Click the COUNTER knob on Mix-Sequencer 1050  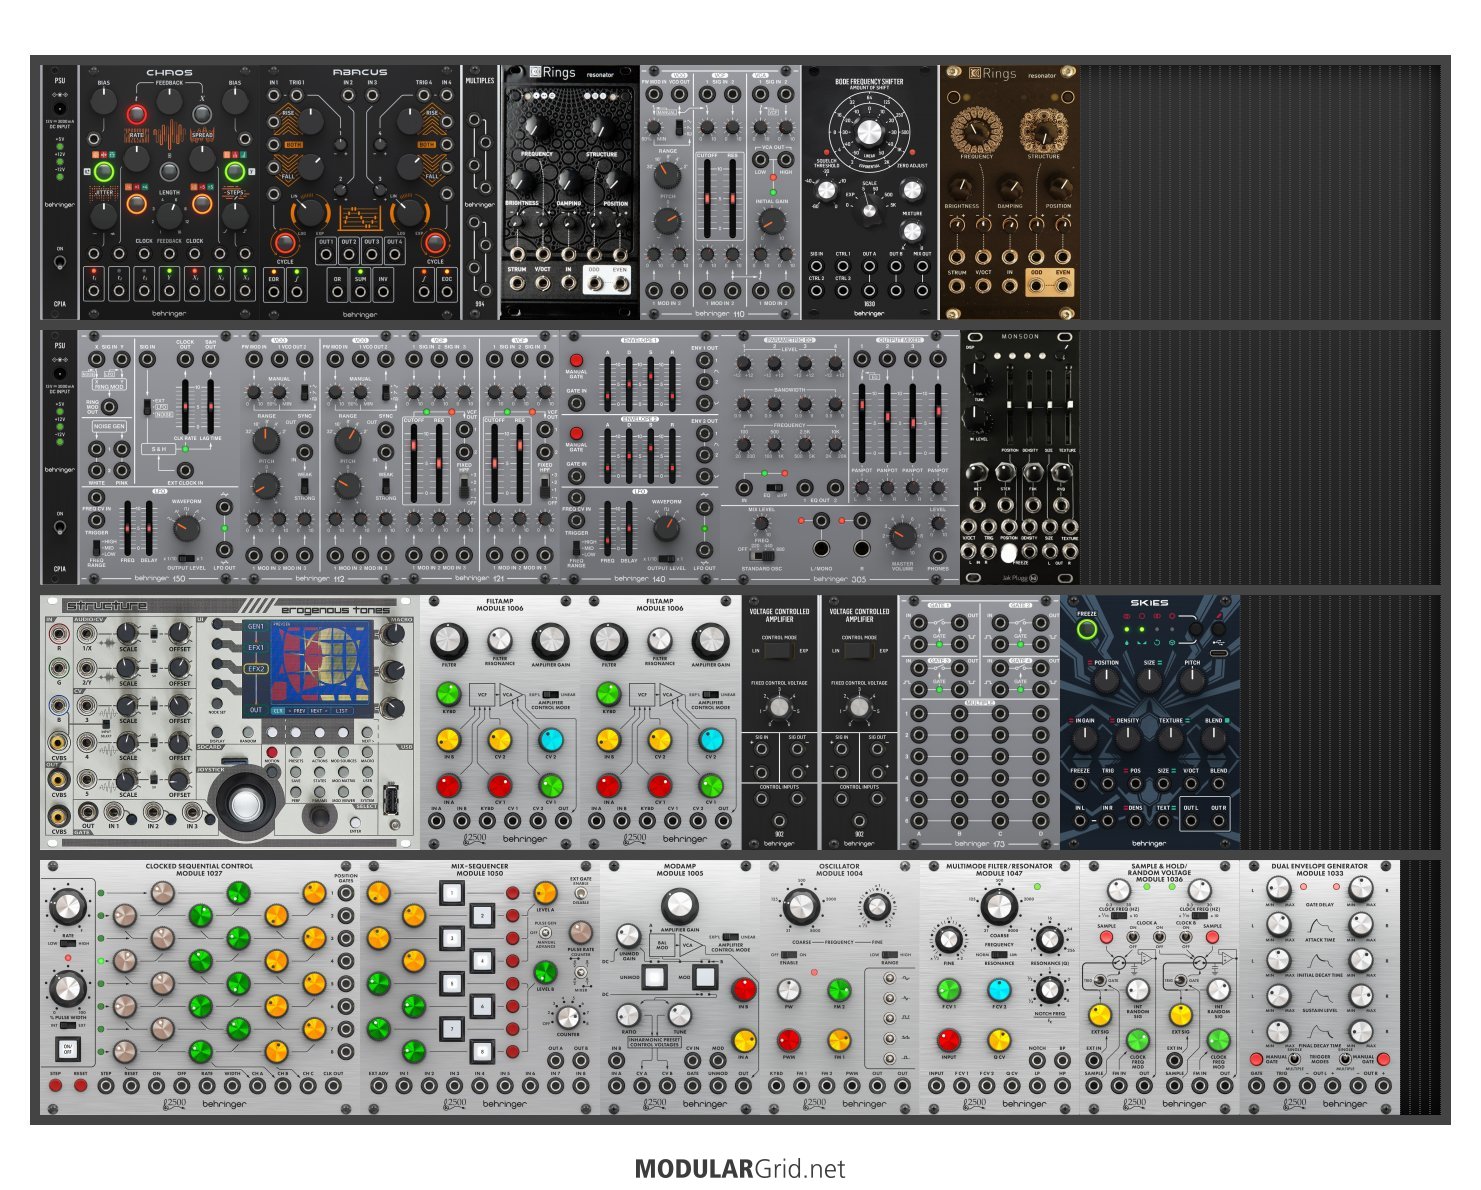click(567, 1018)
